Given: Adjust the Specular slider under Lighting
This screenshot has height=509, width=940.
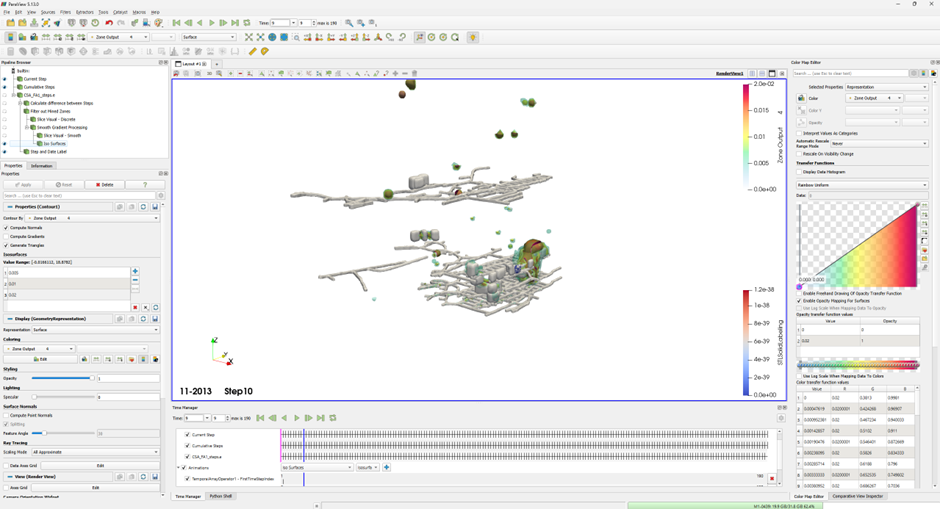Looking at the screenshot, I should coord(62,397).
